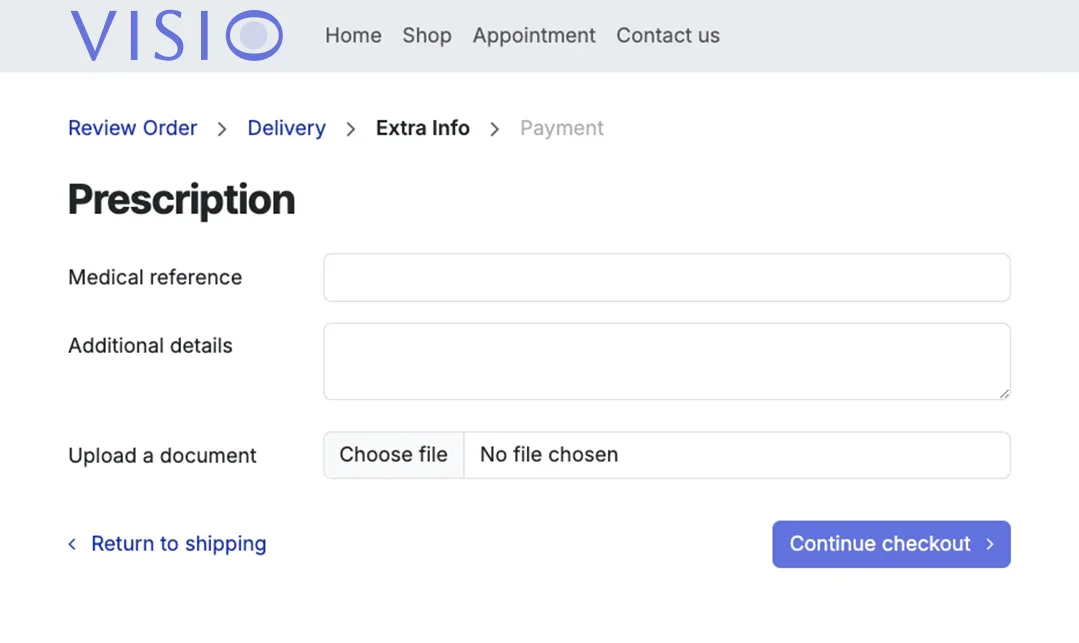
Task: Go to the Shop page
Action: (427, 36)
